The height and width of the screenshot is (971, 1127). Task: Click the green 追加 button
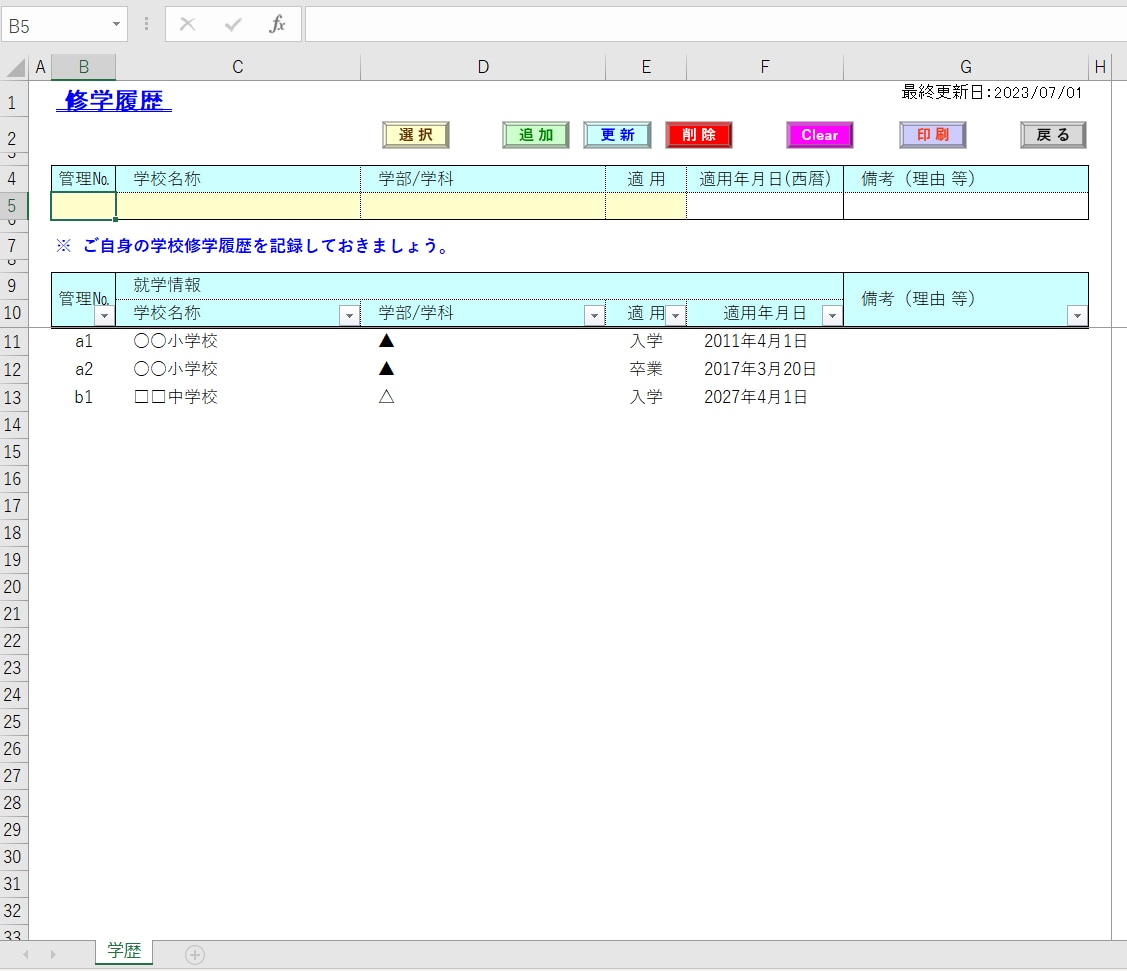point(536,135)
